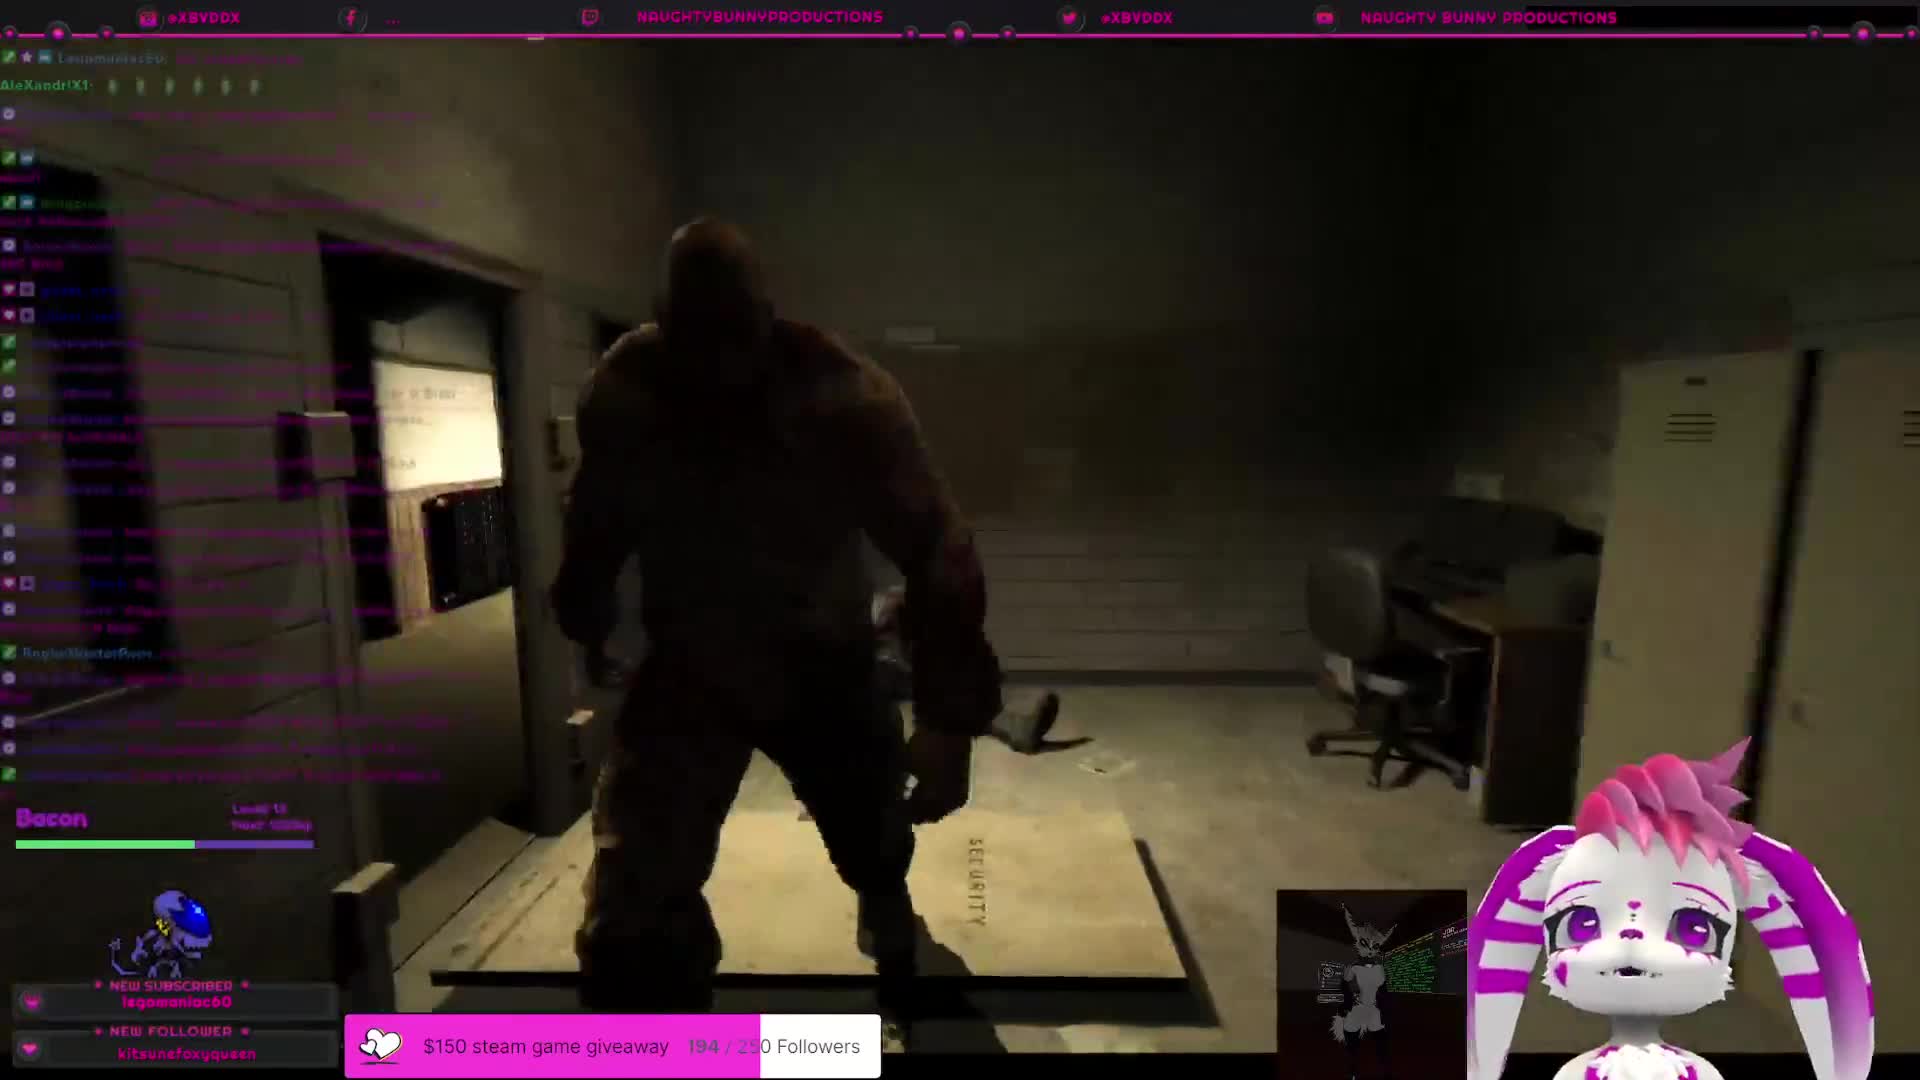Click "$150 steam game giveaway" text
1920x1080 pixels.
(546, 1046)
